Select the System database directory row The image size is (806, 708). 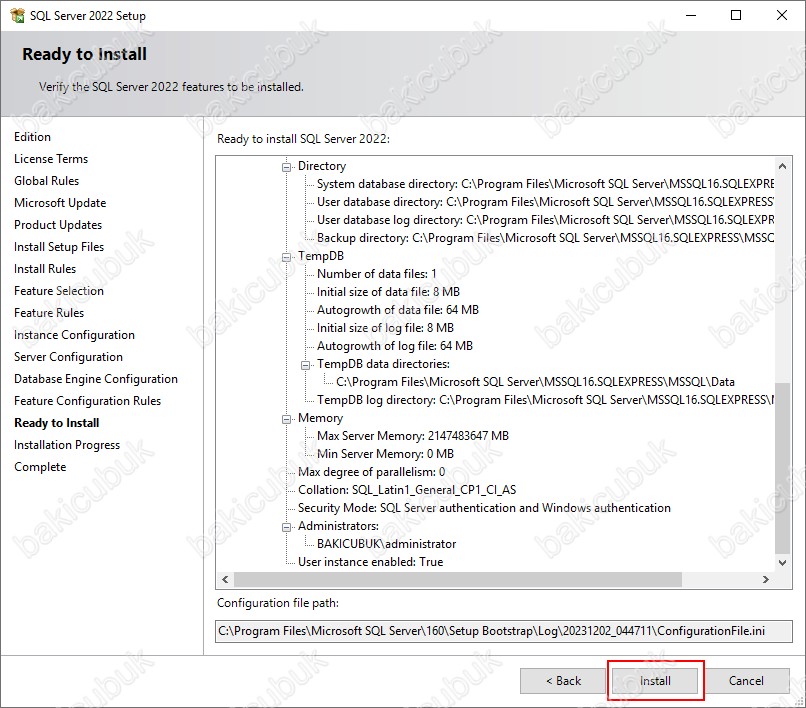tap(545, 184)
